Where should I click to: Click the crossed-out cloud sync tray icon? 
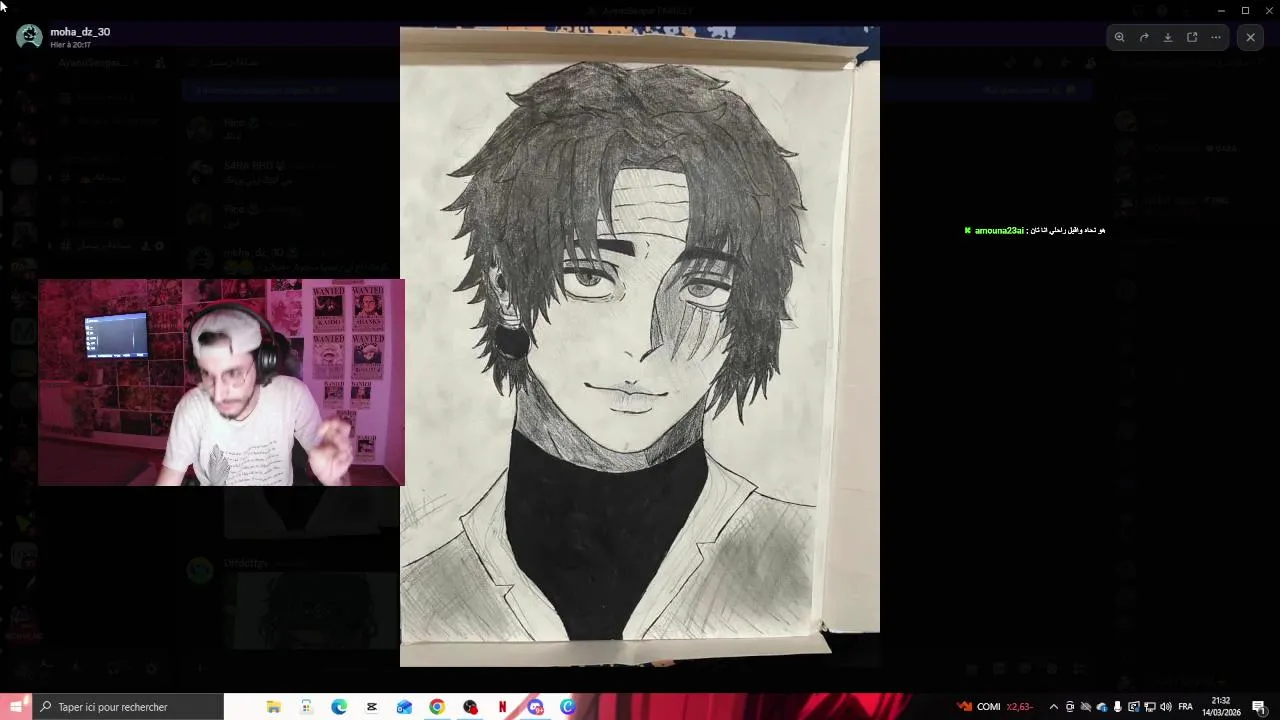coord(1086,707)
